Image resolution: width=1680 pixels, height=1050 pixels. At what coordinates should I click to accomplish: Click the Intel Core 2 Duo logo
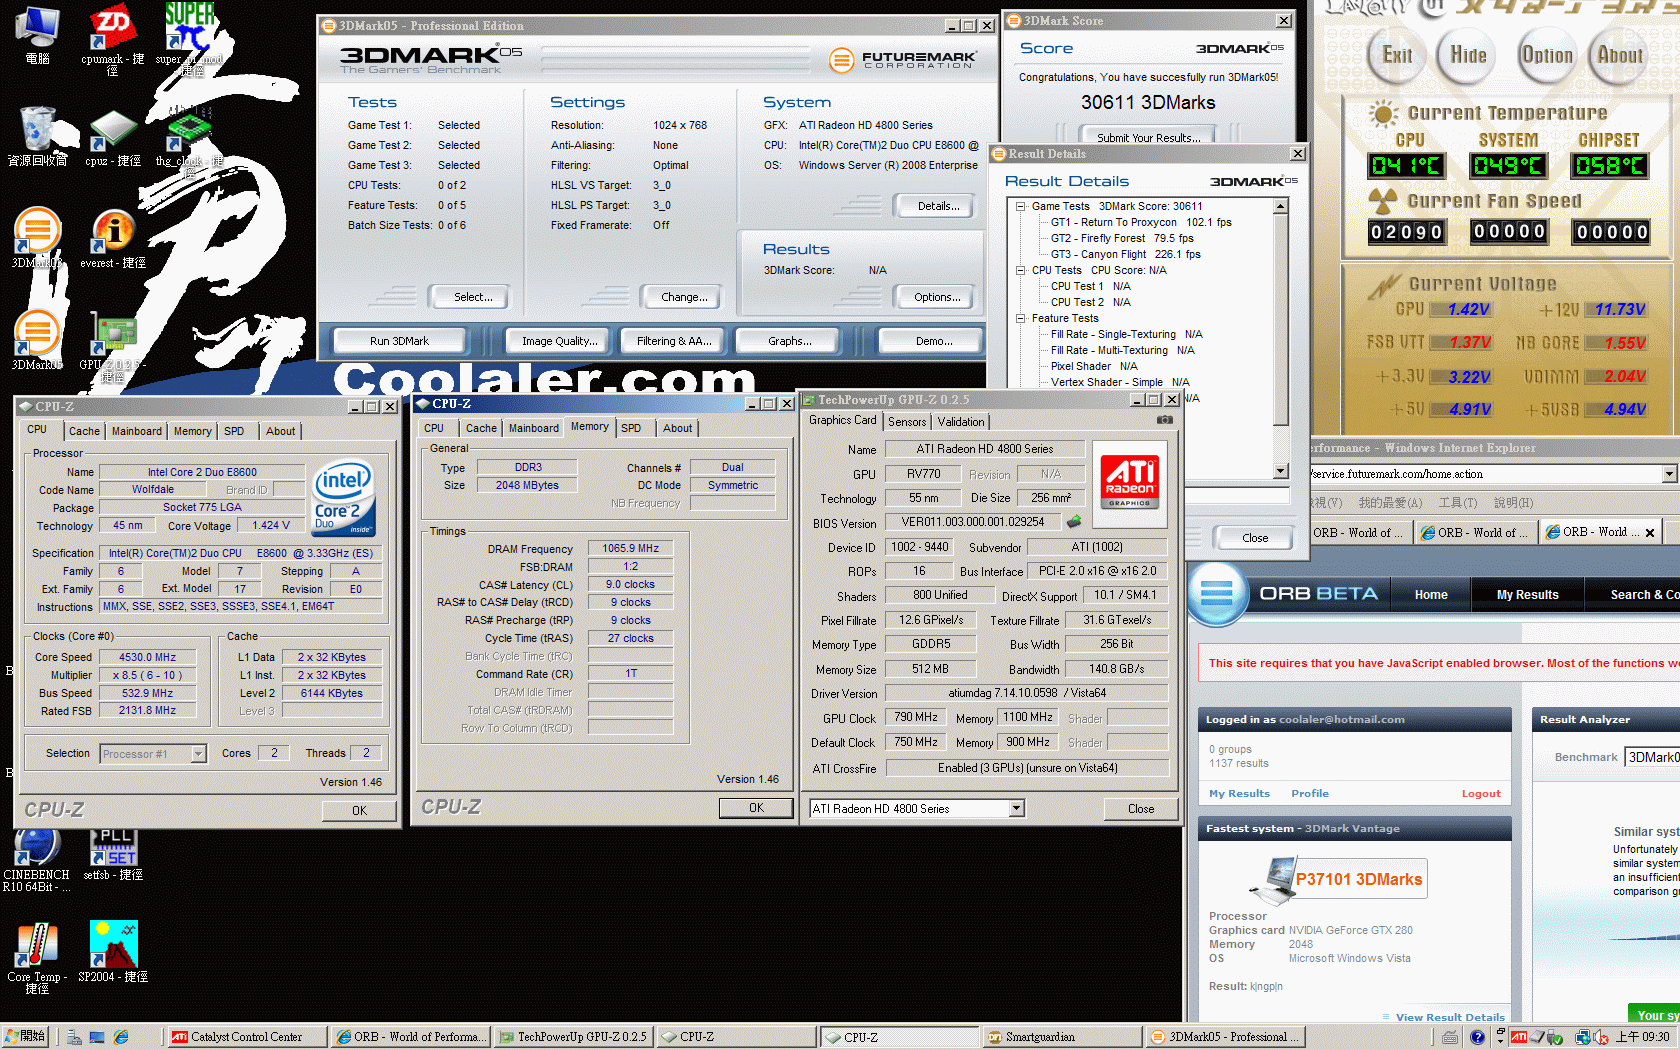click(x=343, y=498)
